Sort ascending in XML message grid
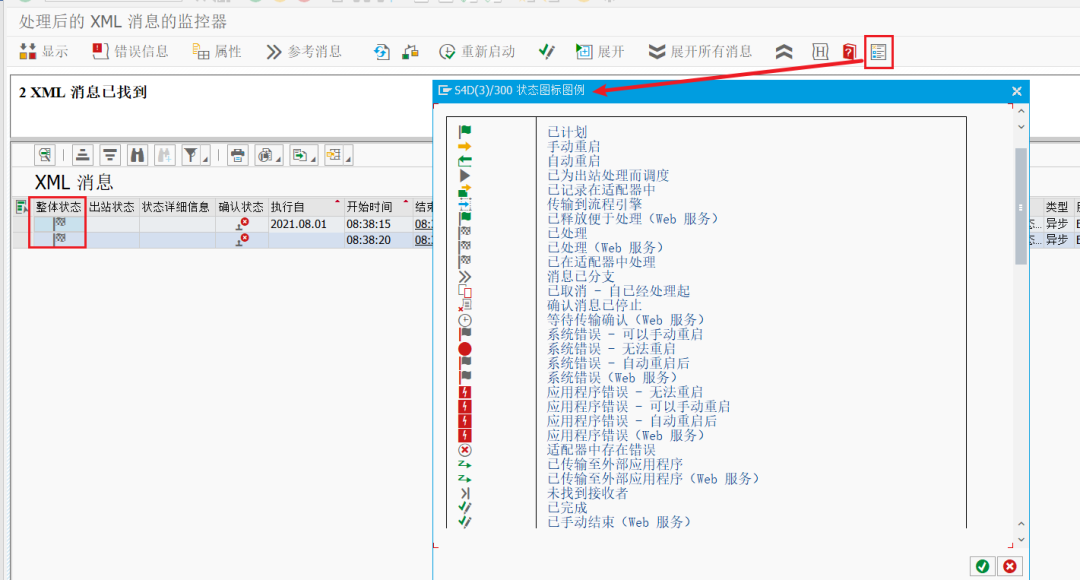The width and height of the screenshot is (1080, 580). (x=83, y=155)
